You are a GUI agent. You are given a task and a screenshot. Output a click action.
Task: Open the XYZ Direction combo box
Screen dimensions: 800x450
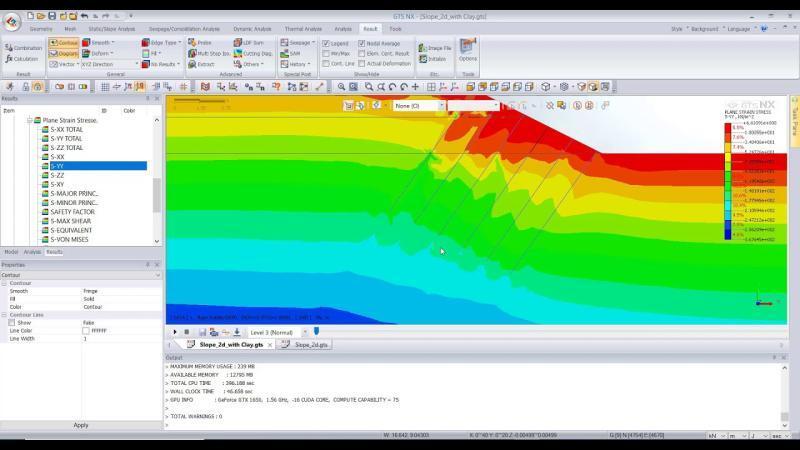point(109,64)
